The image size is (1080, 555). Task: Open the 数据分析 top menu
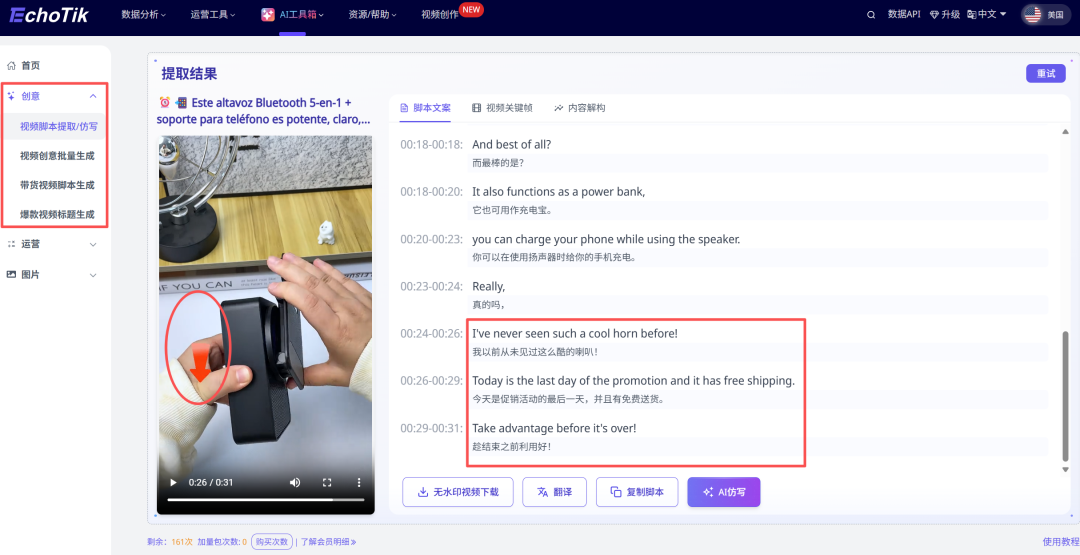pos(145,15)
